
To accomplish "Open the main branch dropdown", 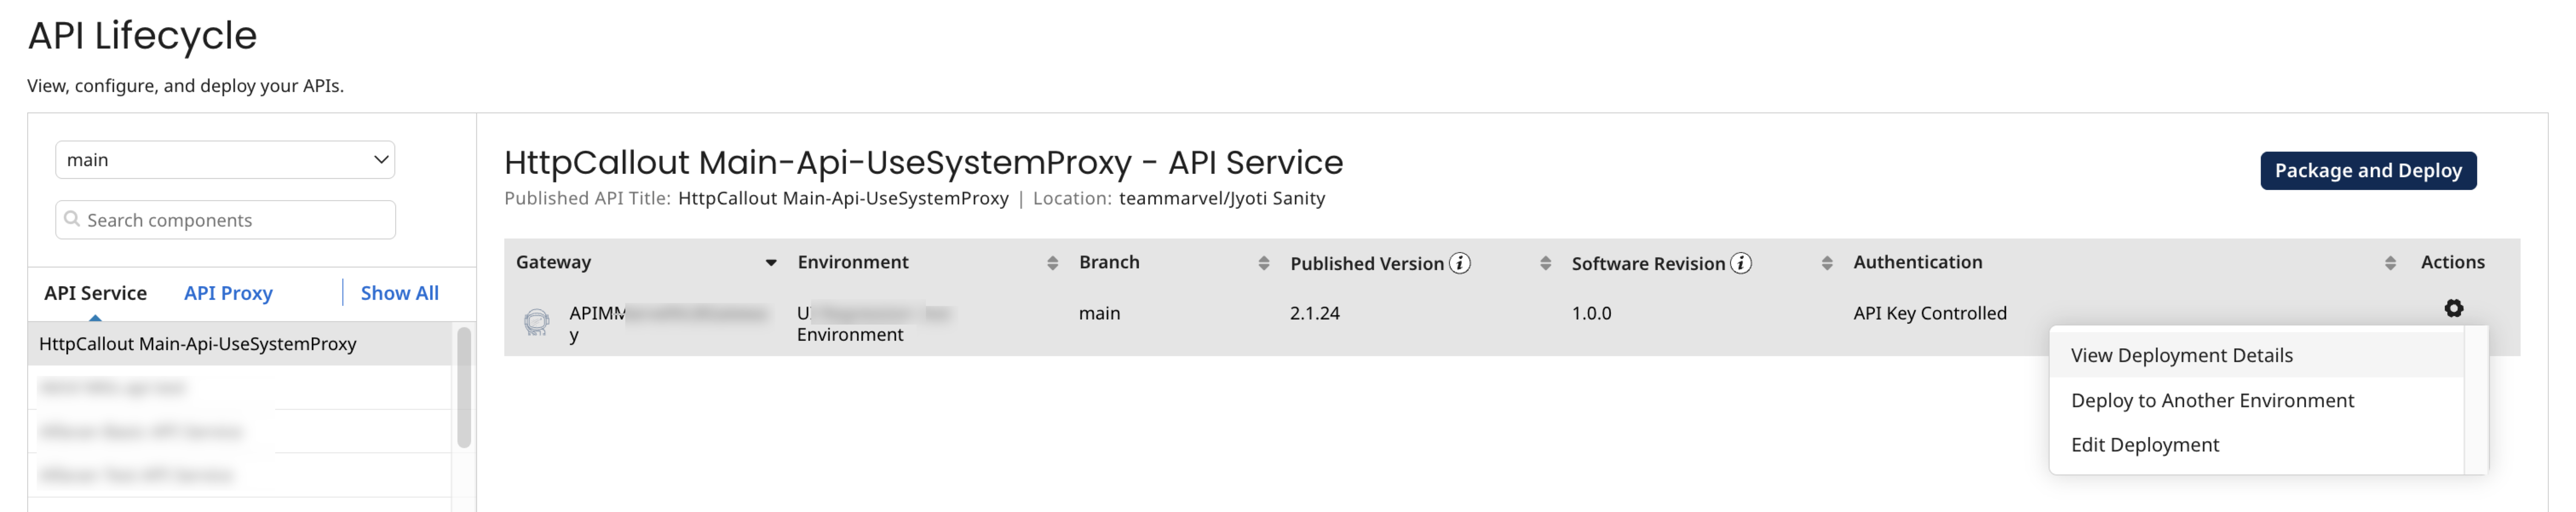I will pos(225,160).
